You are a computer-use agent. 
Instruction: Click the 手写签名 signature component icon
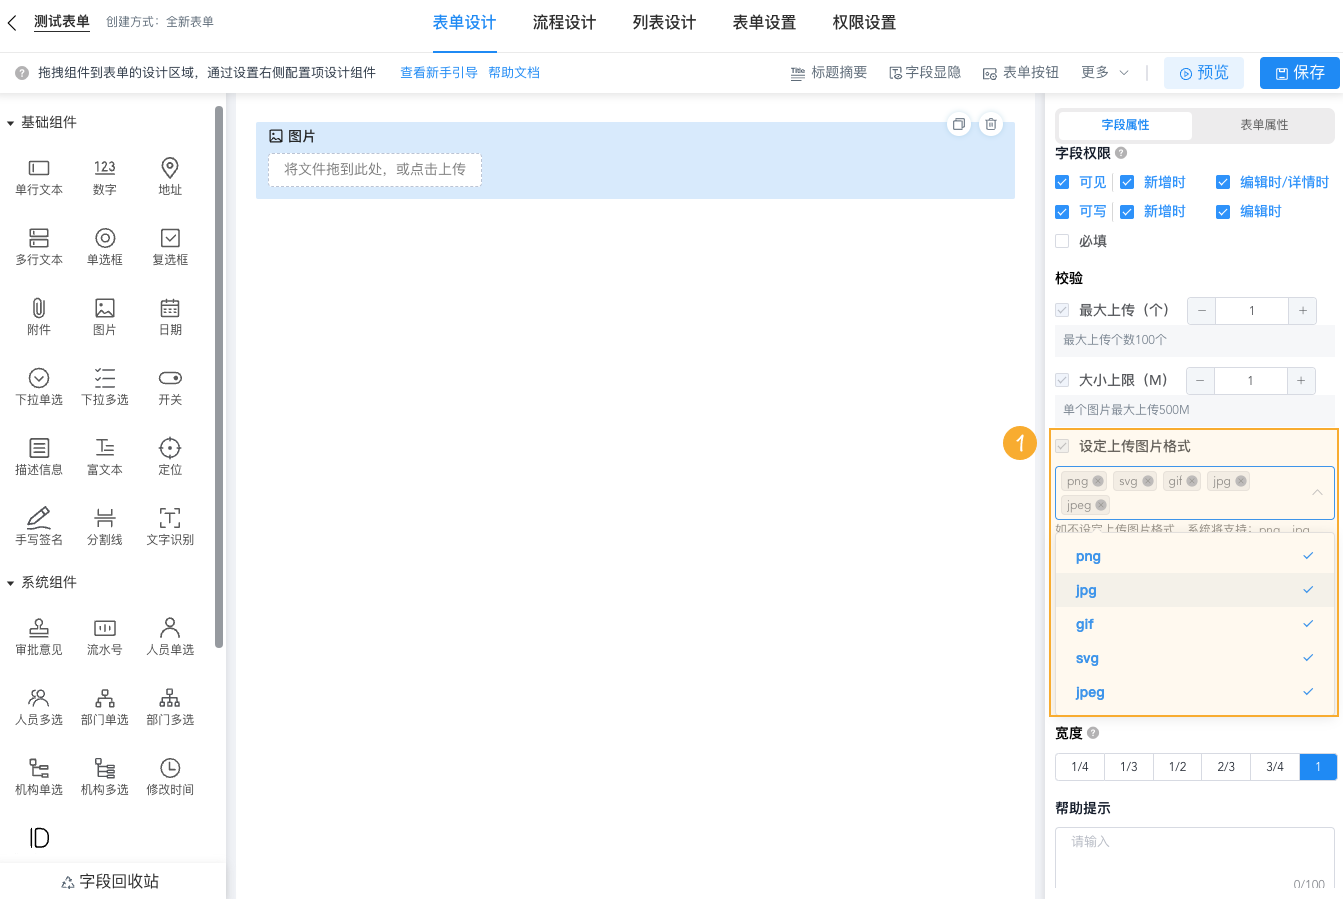pos(38,525)
